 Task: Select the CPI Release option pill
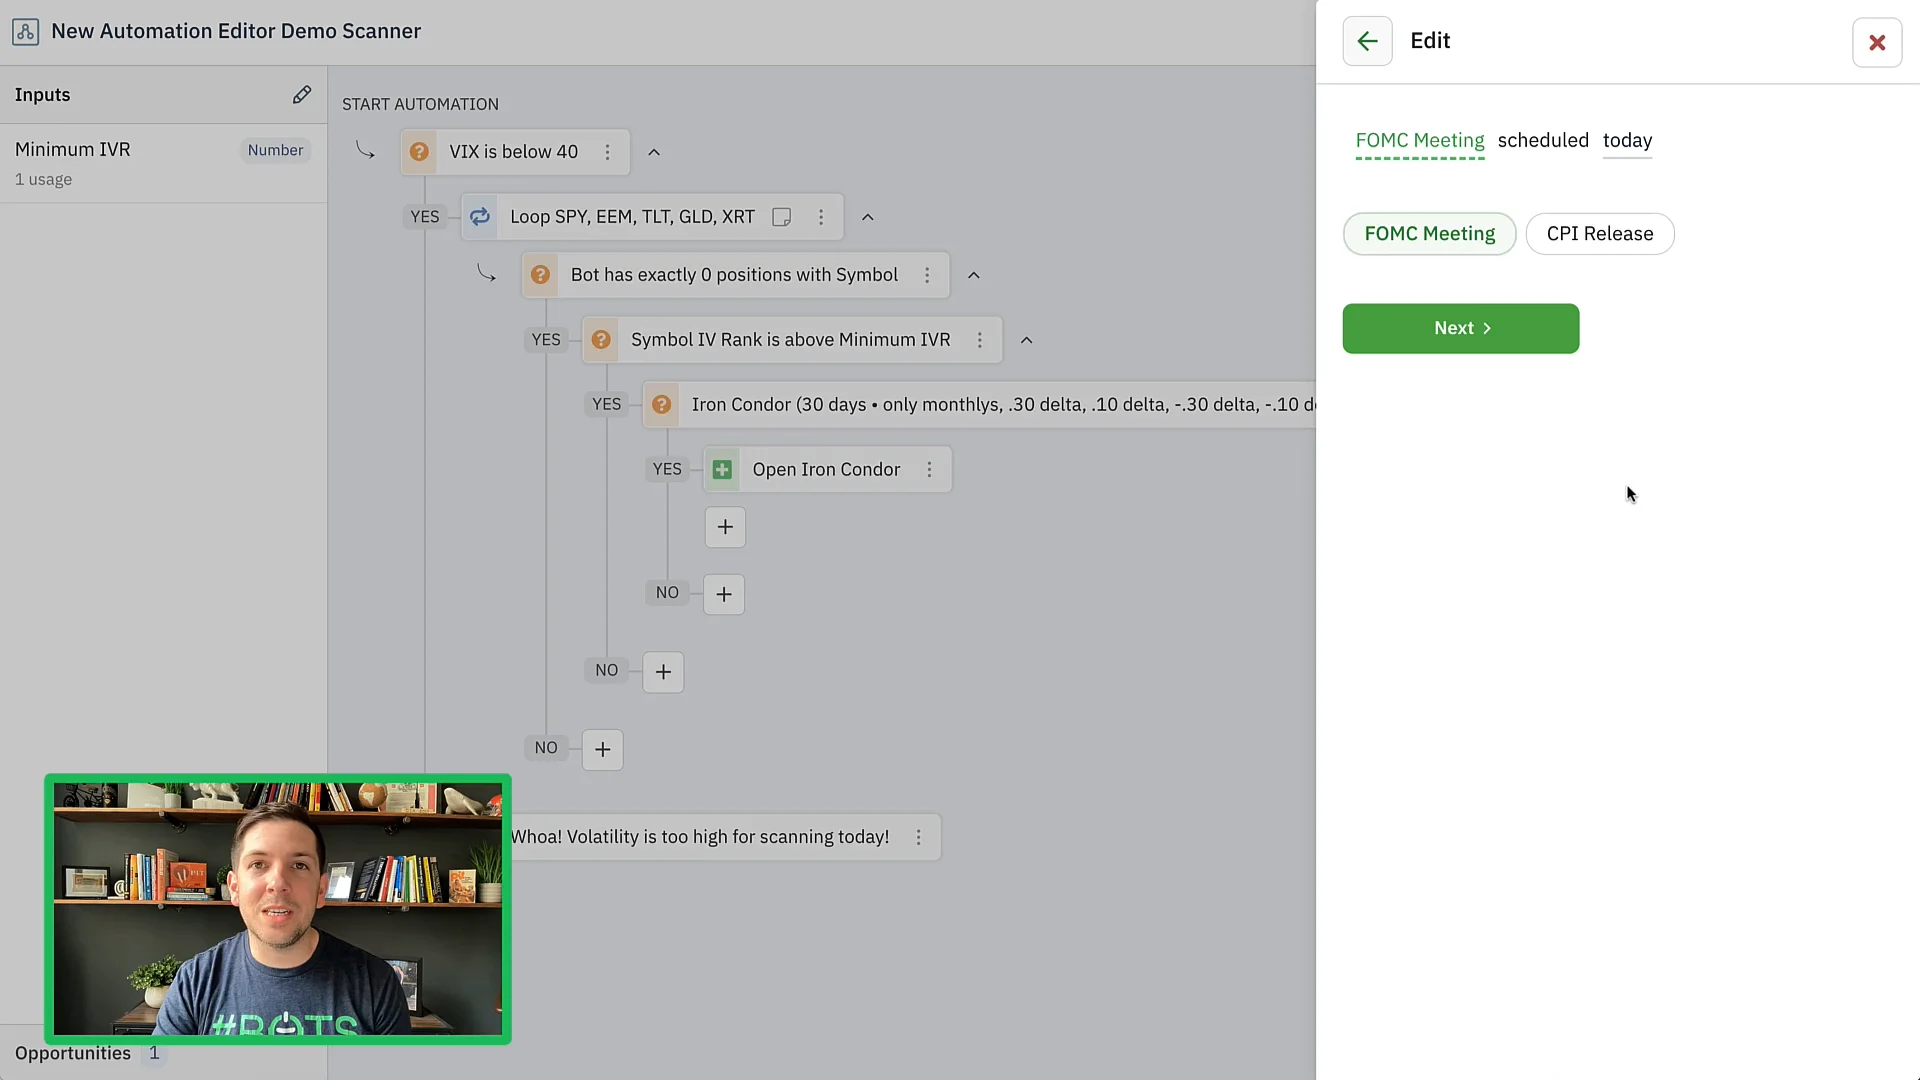[x=1599, y=234]
